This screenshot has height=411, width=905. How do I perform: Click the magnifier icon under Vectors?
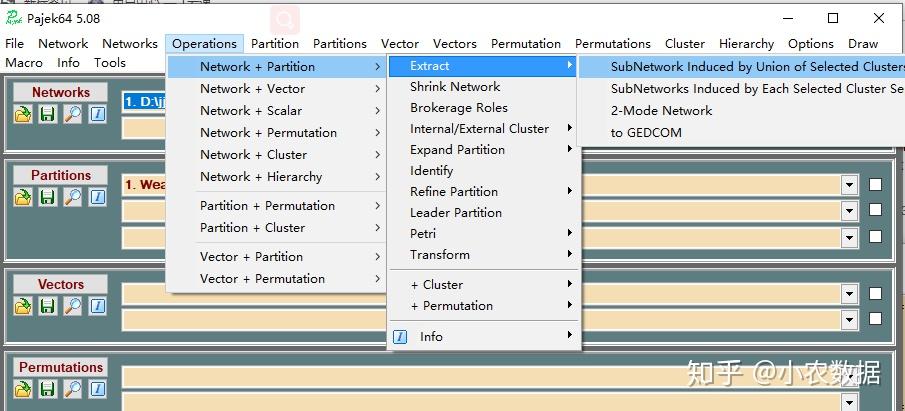pyautogui.click(x=72, y=306)
